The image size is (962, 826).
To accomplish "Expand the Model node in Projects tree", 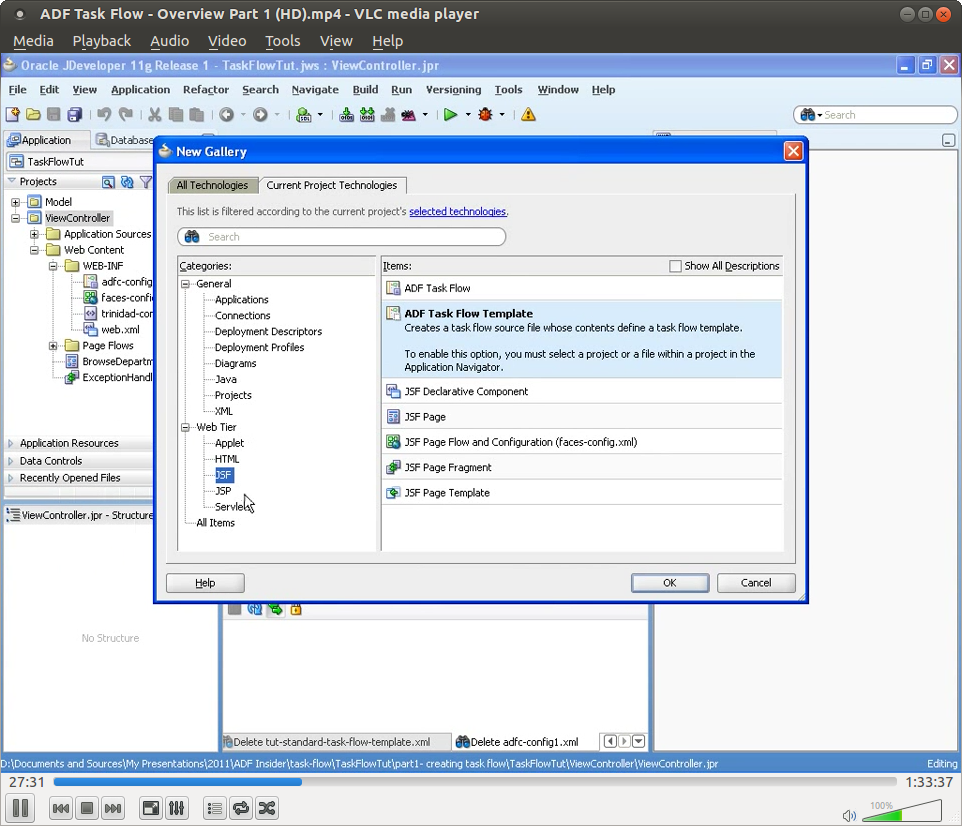I will pyautogui.click(x=14, y=201).
